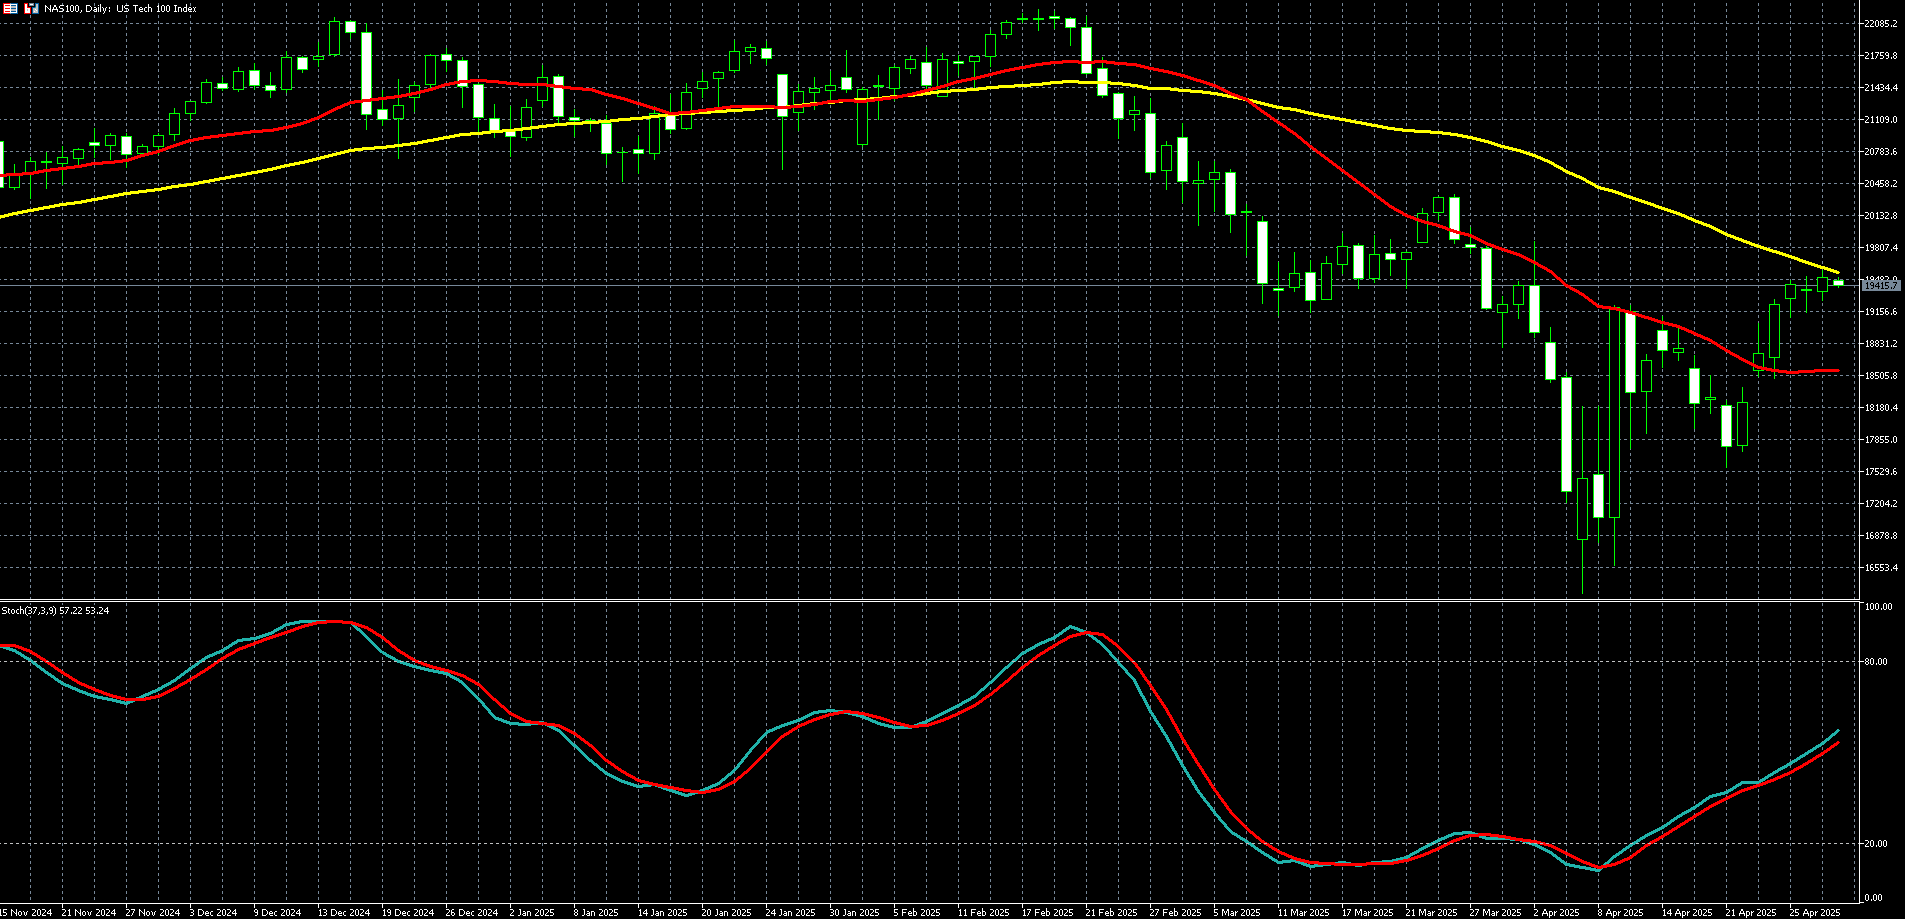Viewport: 1905px width, 919px height.
Task: Click the 20458.2 price scale label
Action: [x=1881, y=184]
